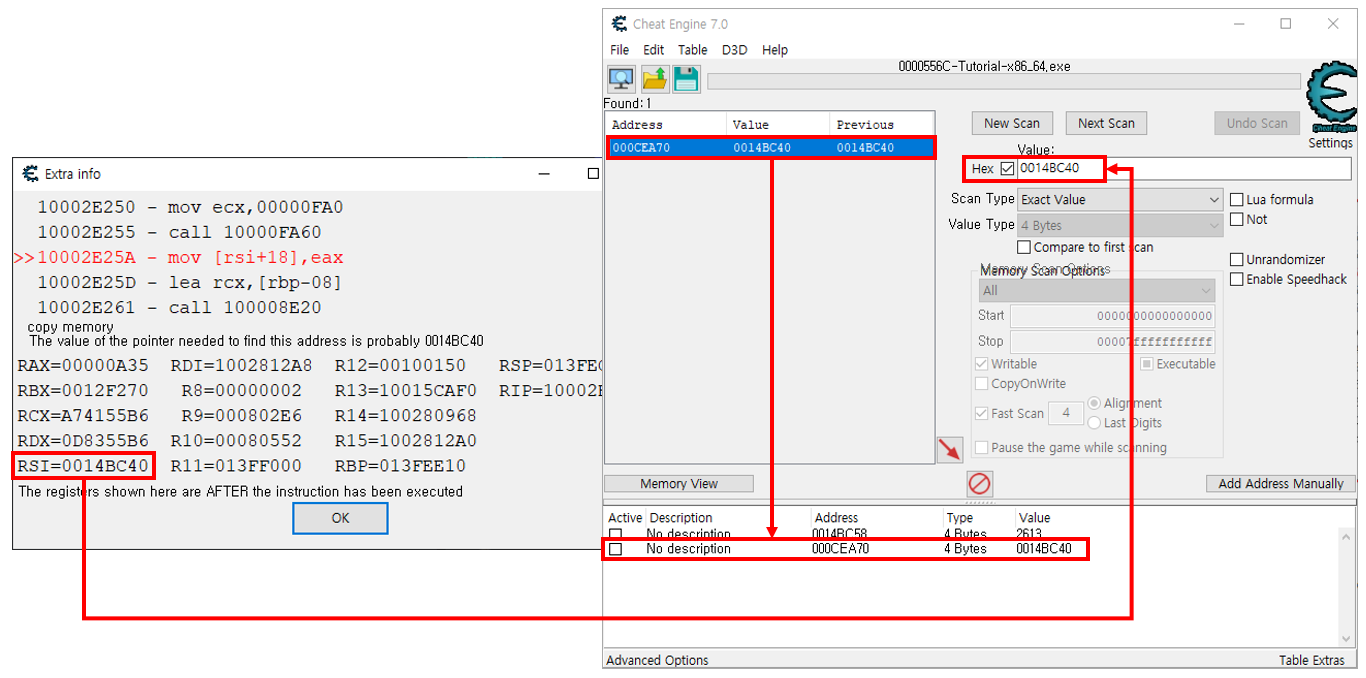Click the Description header in address list
The width and height of the screenshot is (1366, 678).
click(x=680, y=518)
